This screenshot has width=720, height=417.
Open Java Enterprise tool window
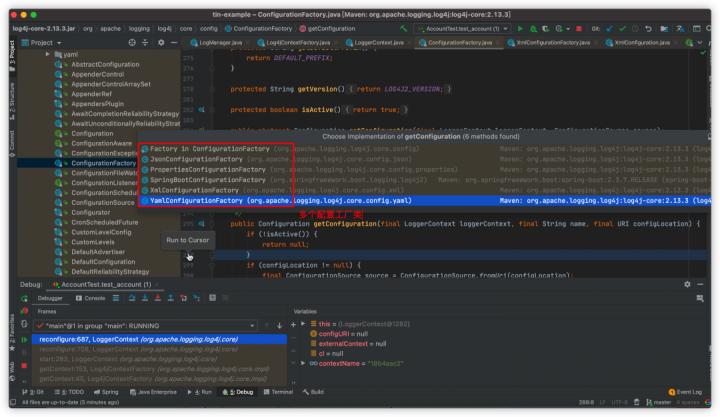pyautogui.click(x=153, y=392)
